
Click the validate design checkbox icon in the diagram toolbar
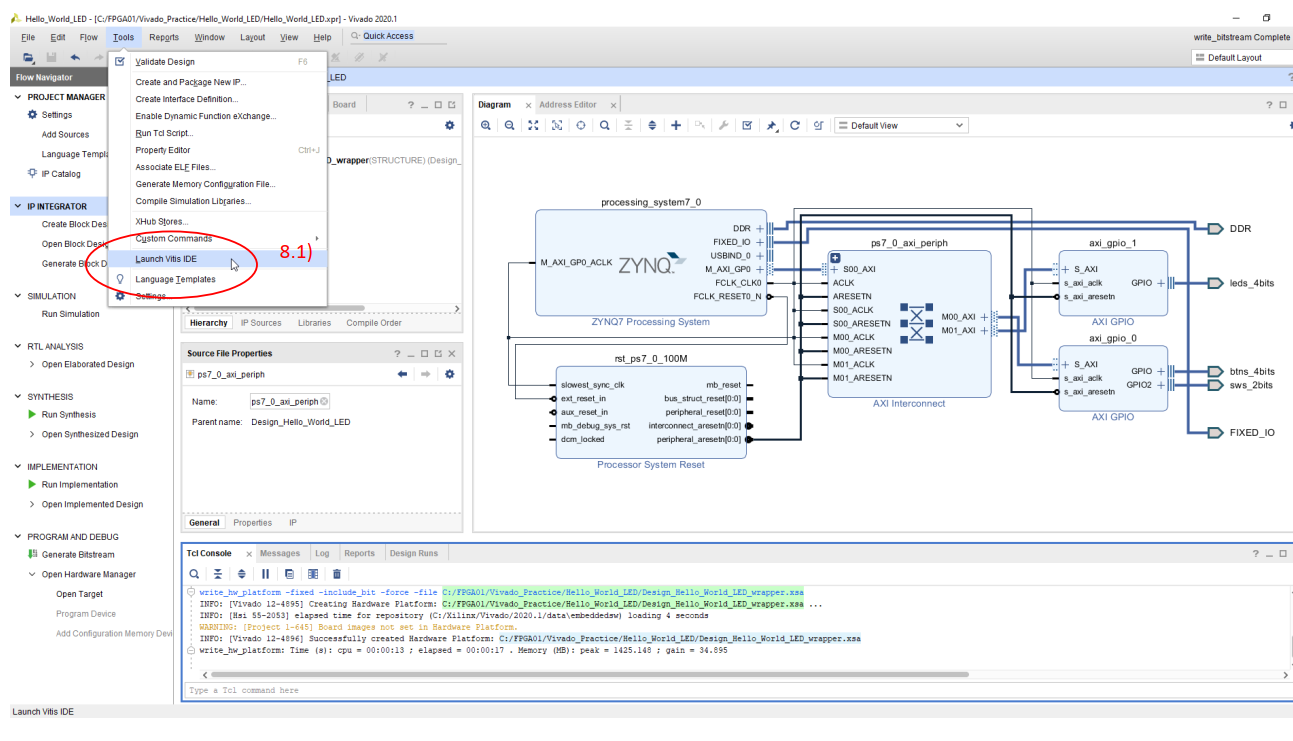tap(747, 125)
